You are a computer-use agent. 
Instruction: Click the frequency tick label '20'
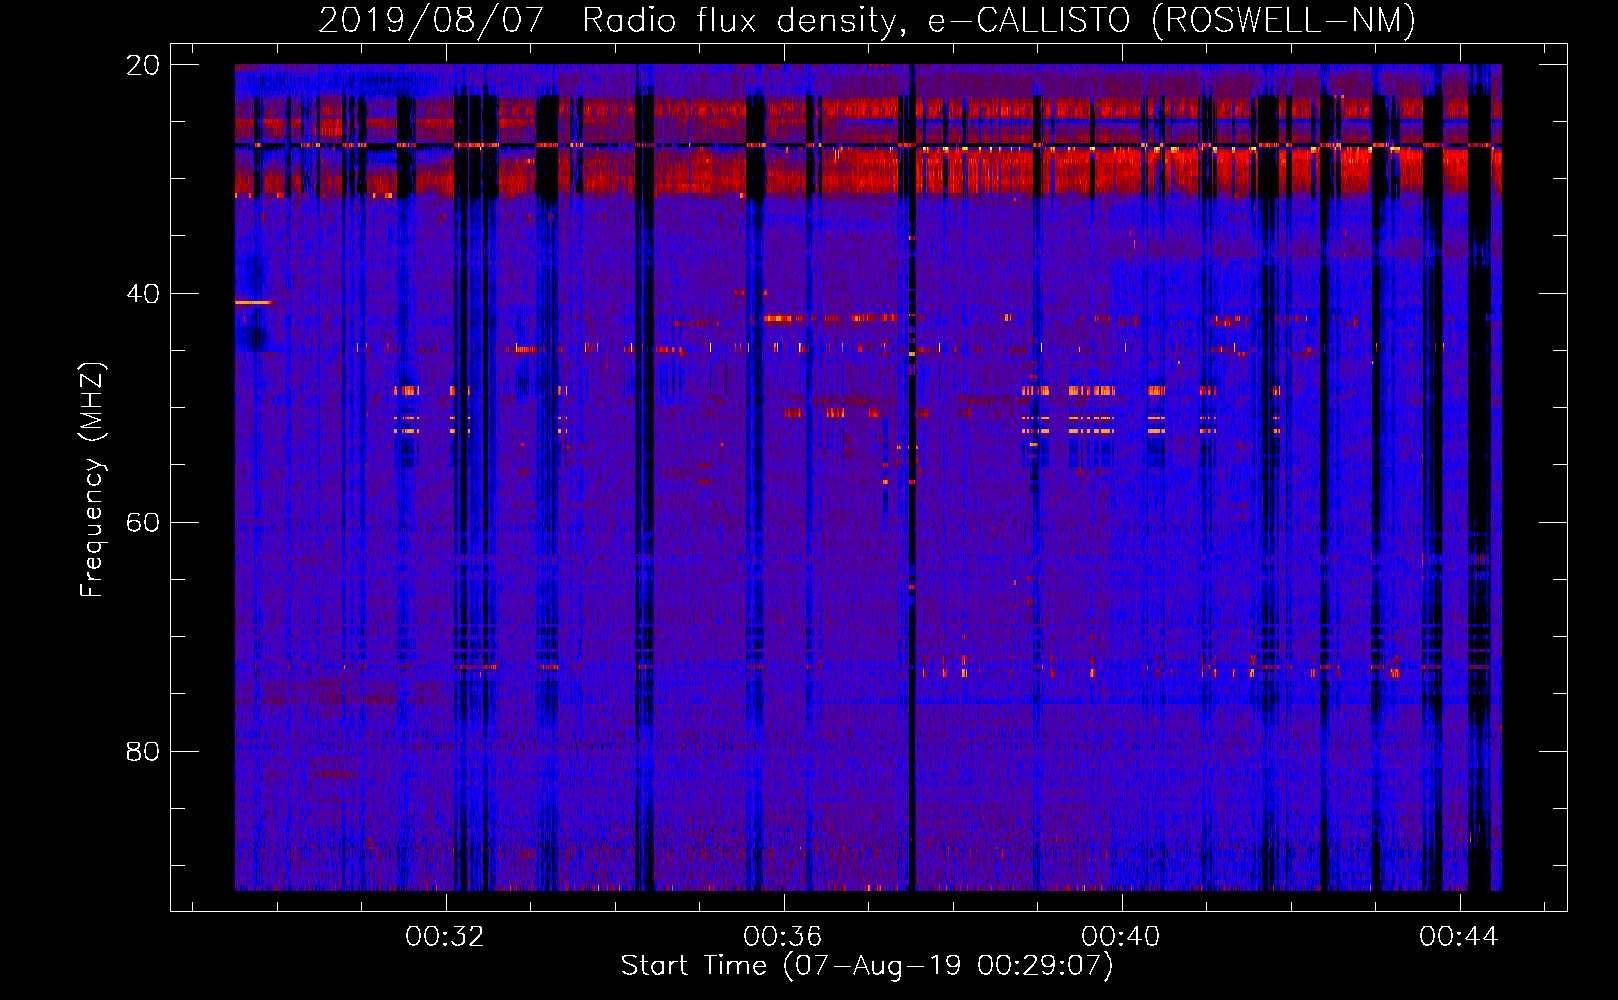tap(142, 66)
